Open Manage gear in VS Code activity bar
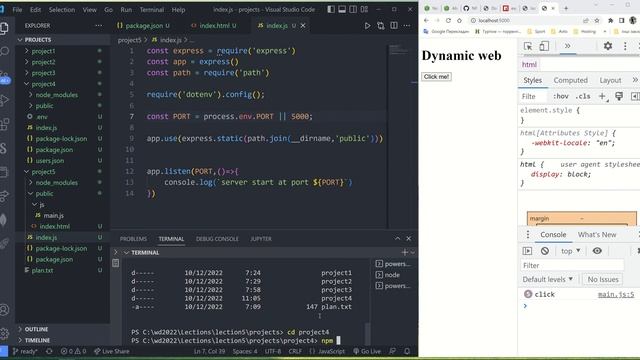 click(5, 333)
